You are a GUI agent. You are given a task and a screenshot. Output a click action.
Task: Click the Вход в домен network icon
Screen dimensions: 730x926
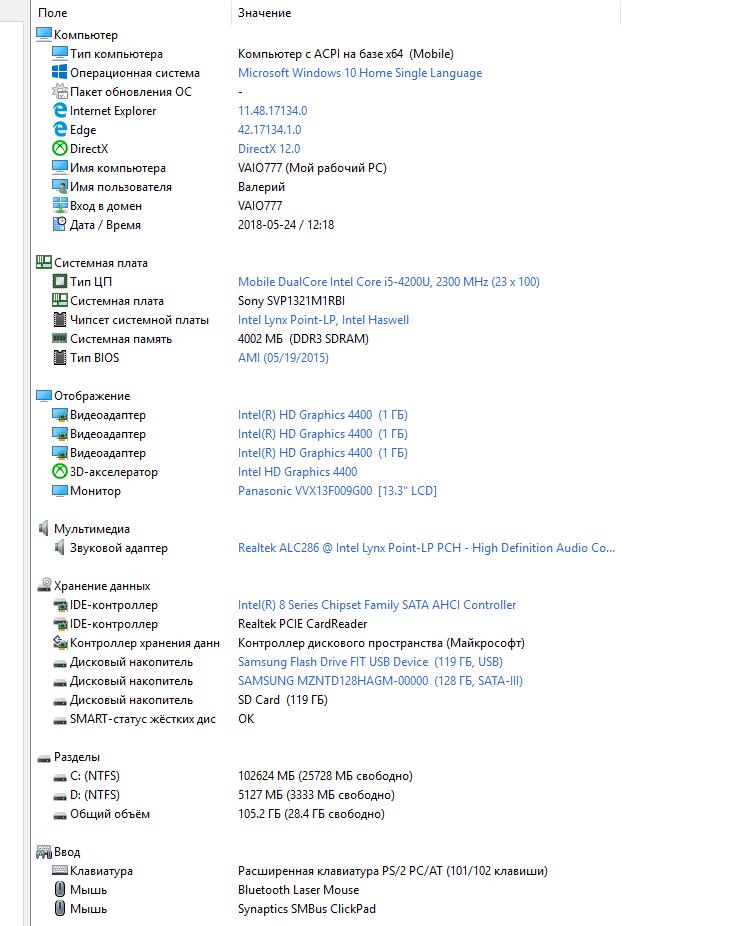pos(60,206)
